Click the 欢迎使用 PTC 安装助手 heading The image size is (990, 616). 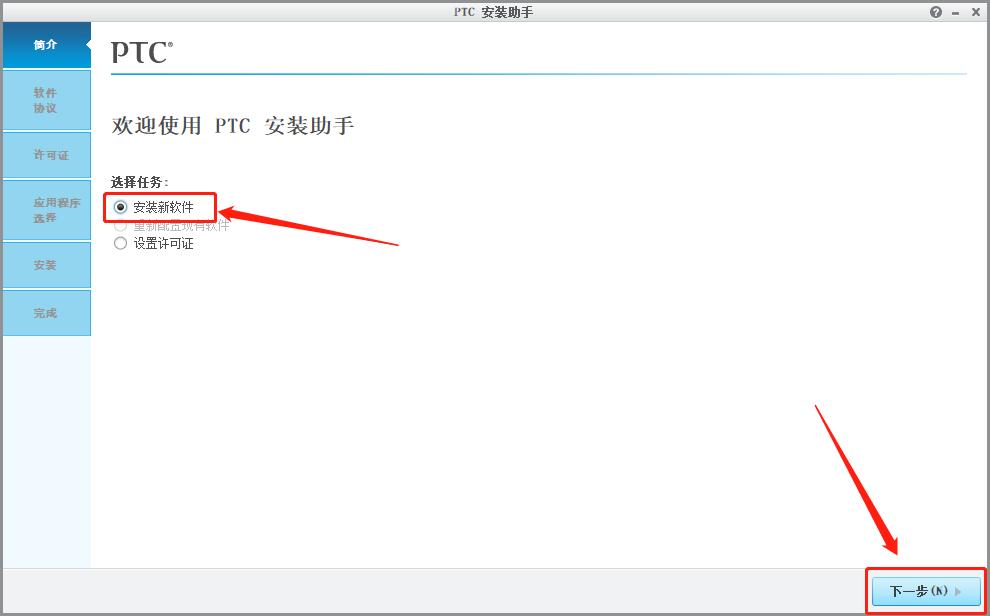[232, 126]
